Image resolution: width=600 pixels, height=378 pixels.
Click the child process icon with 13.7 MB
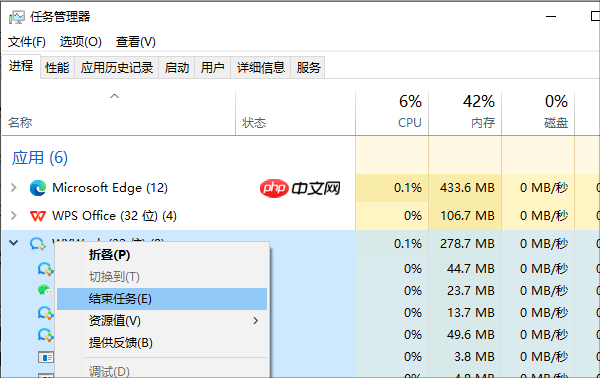click(x=46, y=313)
